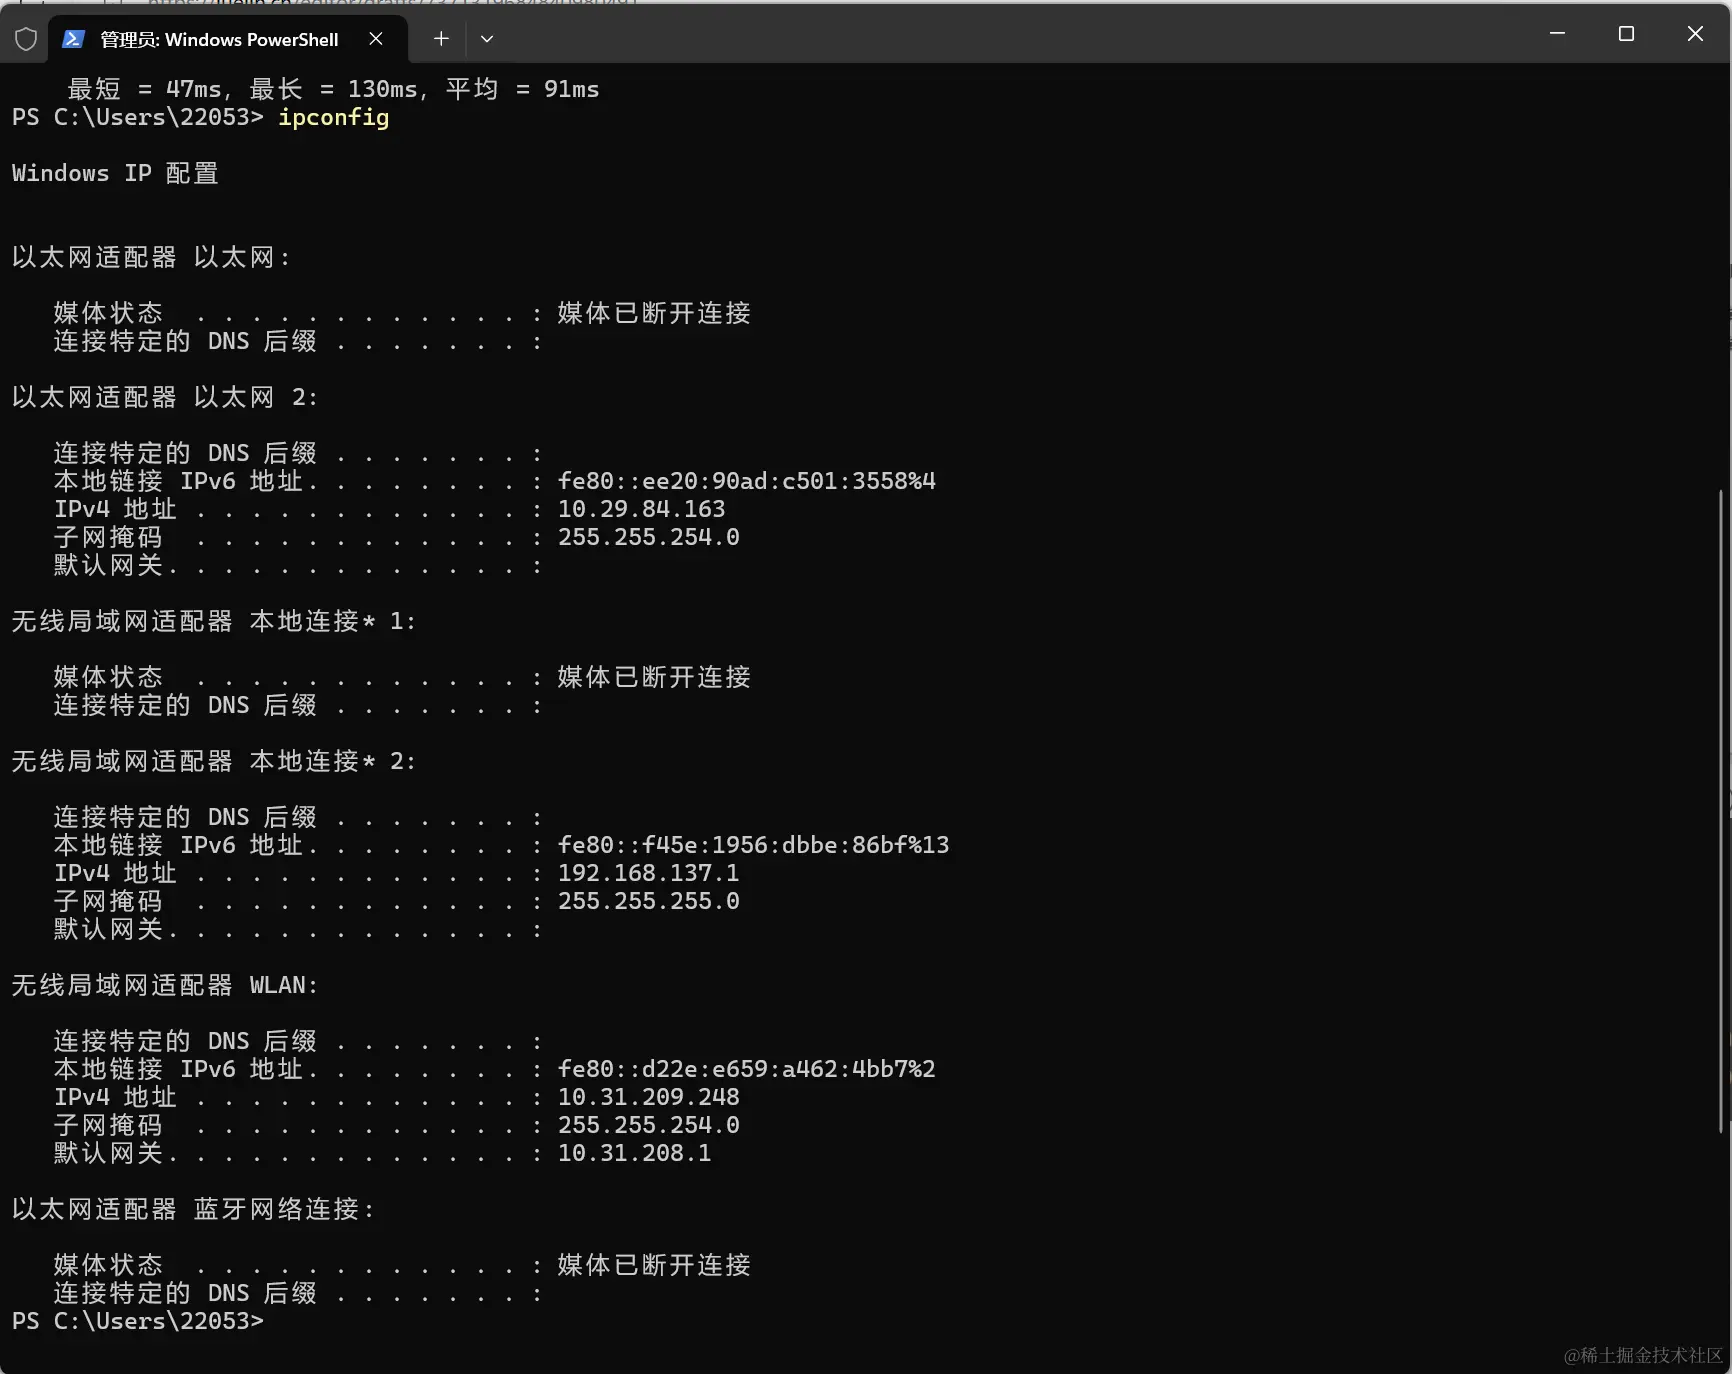1732x1374 pixels.
Task: Expand the new tab profile dropdown
Action: (487, 39)
